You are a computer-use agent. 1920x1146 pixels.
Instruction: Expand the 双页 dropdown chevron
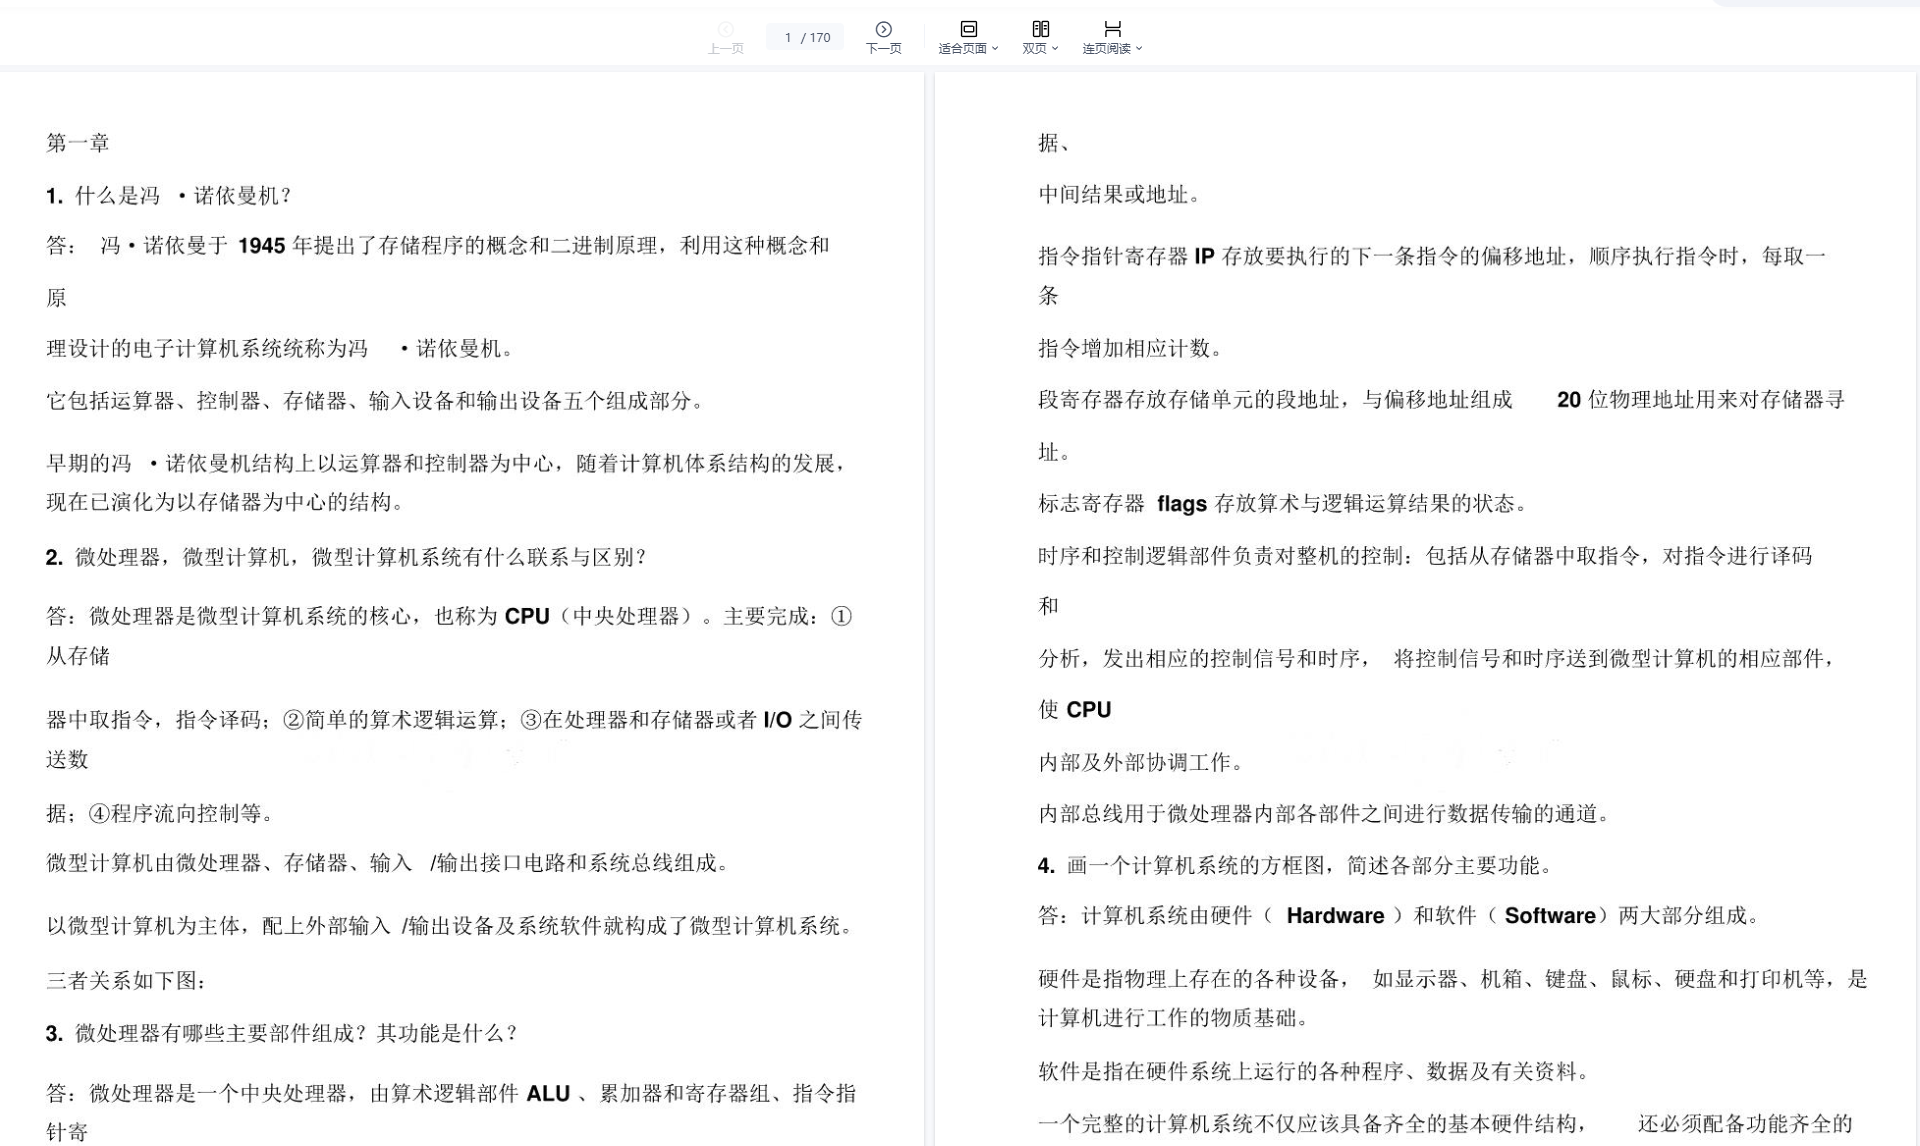(1055, 48)
